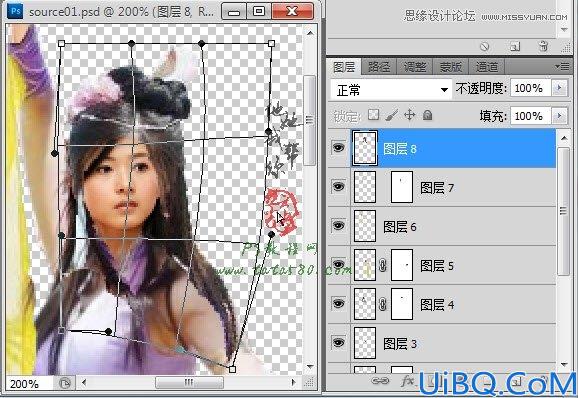Click layers panel scroll up arrow

click(x=564, y=138)
